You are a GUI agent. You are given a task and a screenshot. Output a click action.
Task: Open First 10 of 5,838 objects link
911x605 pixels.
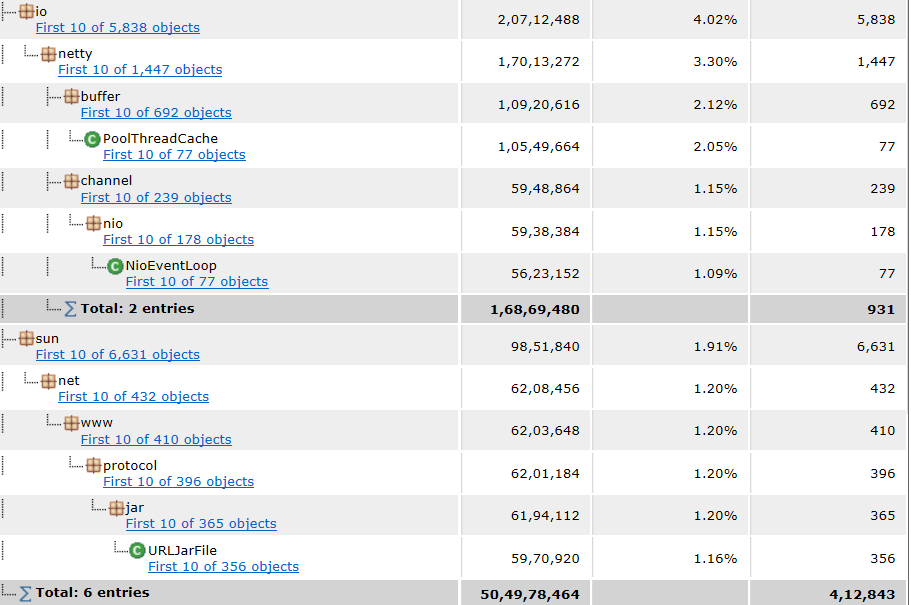[118, 28]
